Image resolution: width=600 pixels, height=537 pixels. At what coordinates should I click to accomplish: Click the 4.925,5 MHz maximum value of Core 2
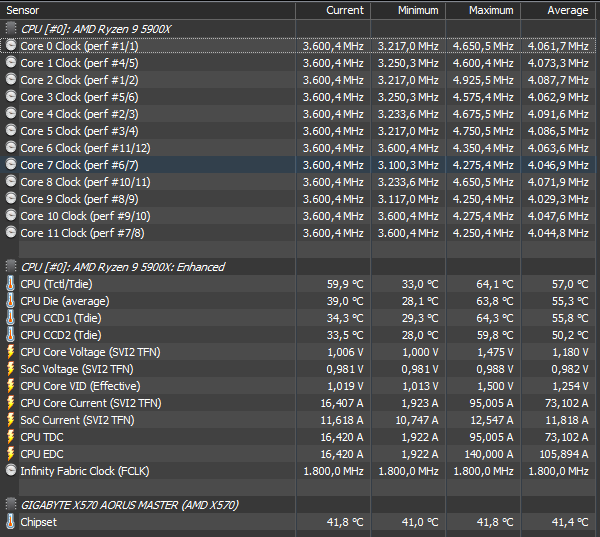483,80
